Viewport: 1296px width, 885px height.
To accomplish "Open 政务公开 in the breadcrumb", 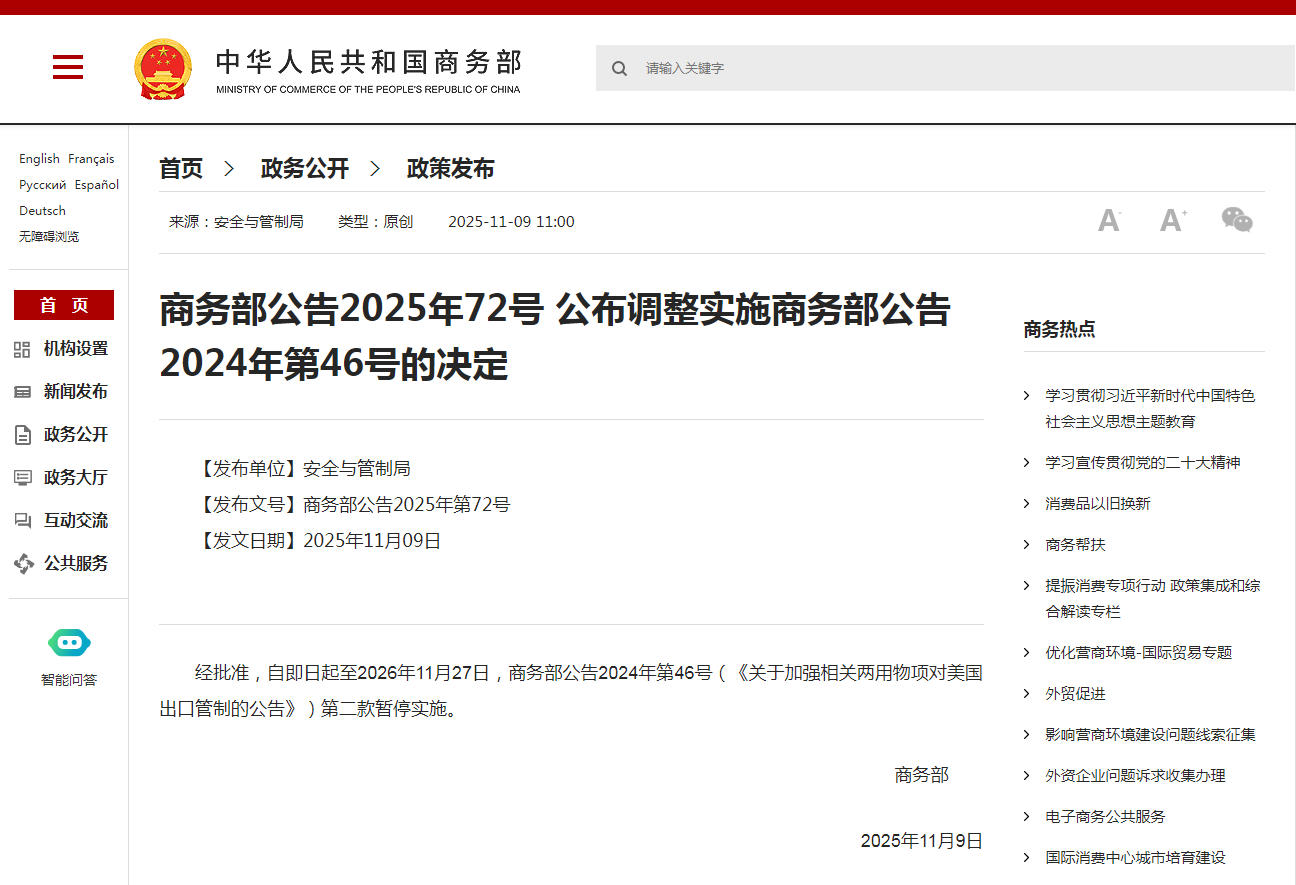I will click(x=304, y=169).
